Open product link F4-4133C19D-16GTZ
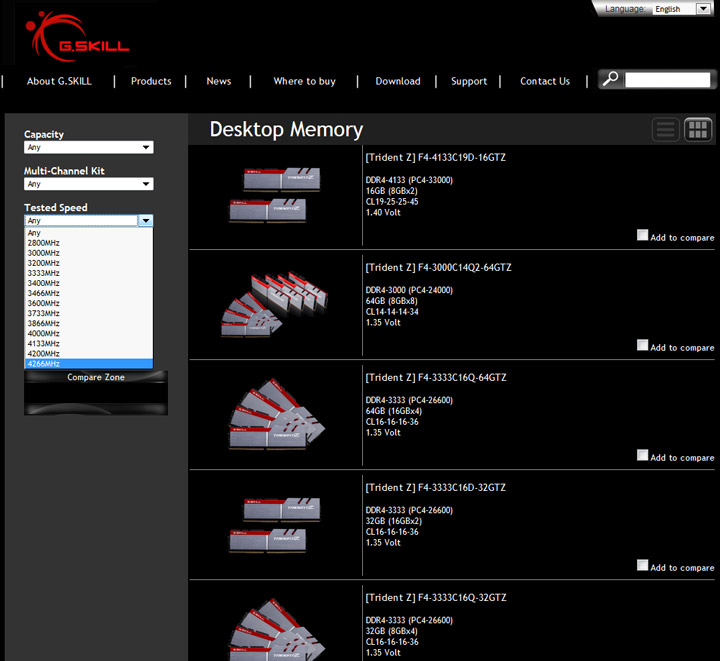Viewport: 720px width, 661px height. tap(435, 157)
